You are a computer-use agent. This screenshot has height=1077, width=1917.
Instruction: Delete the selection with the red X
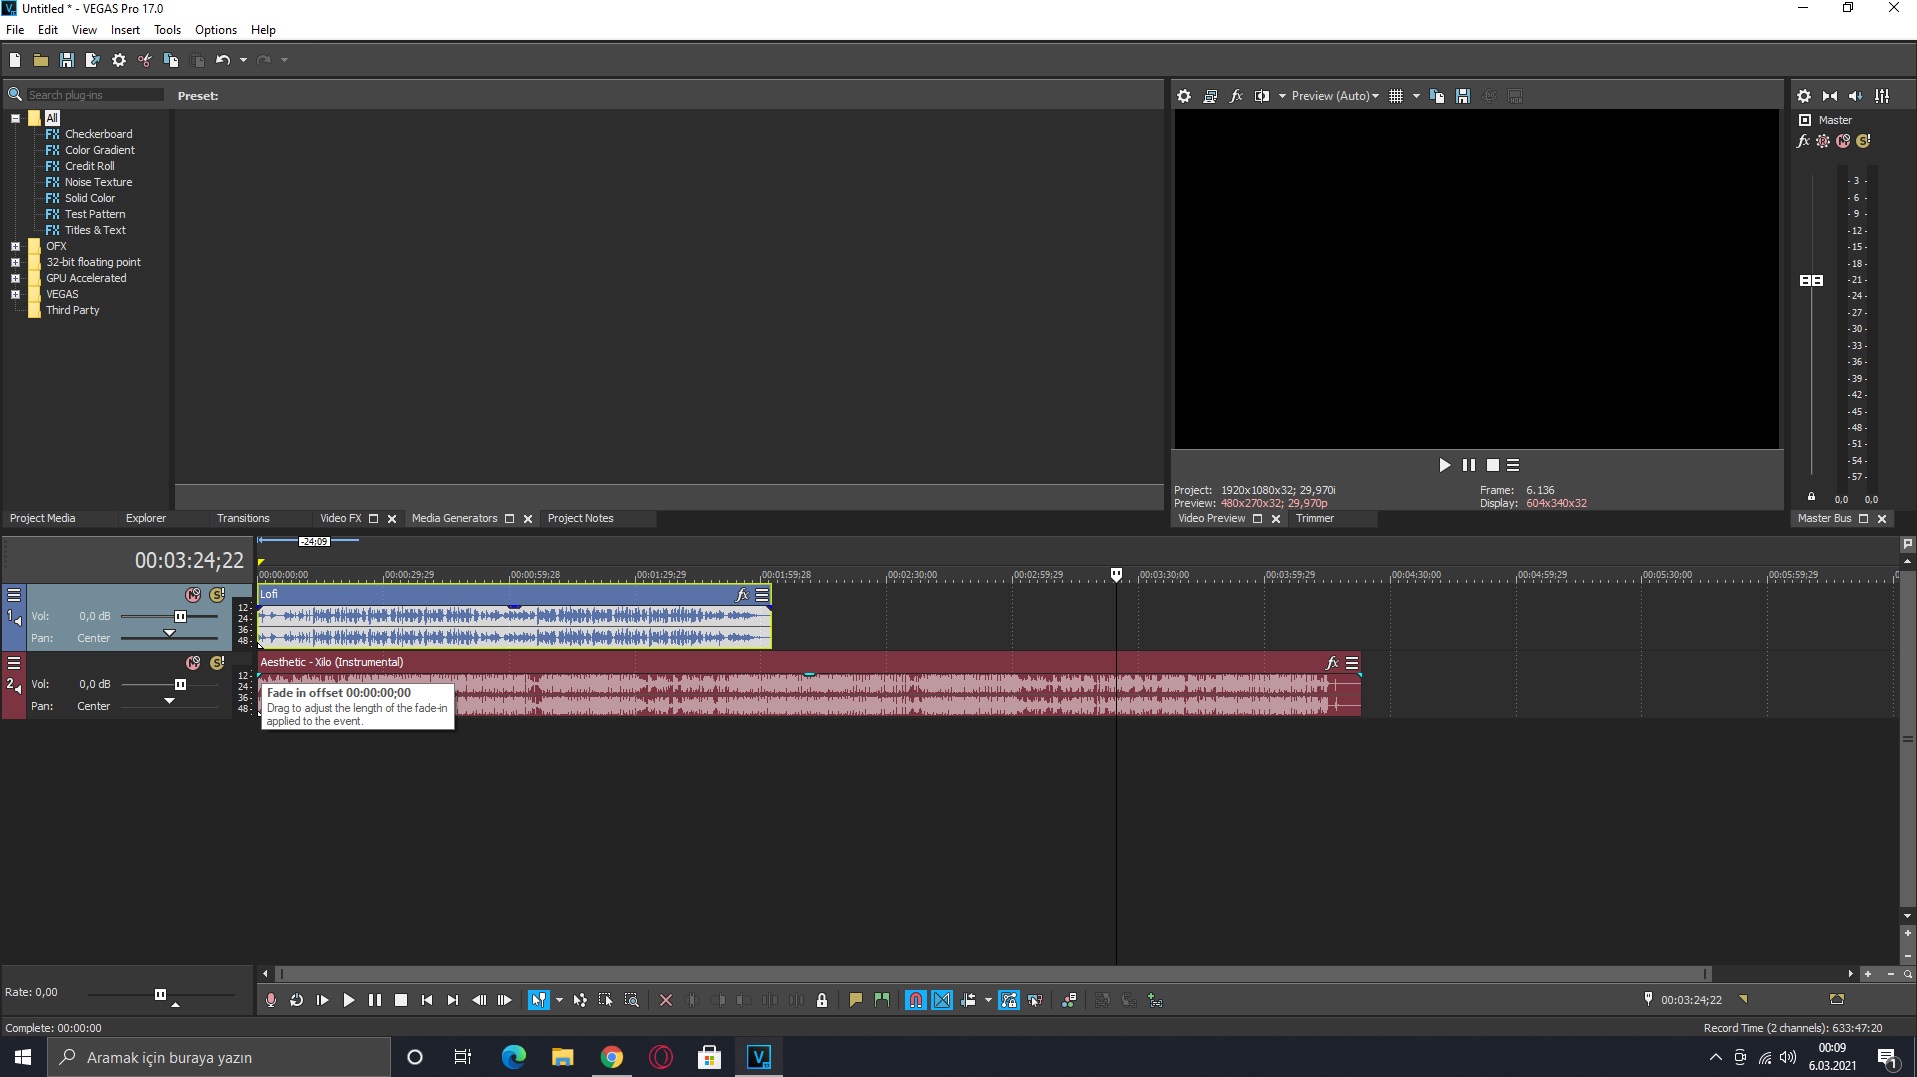tap(666, 1000)
